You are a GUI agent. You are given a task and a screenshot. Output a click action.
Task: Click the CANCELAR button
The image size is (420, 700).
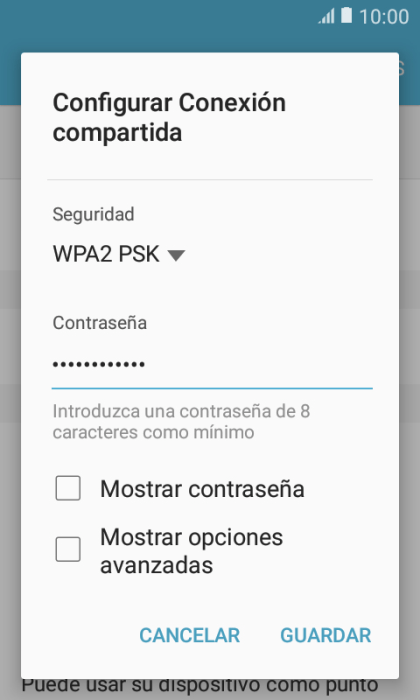coord(190,635)
